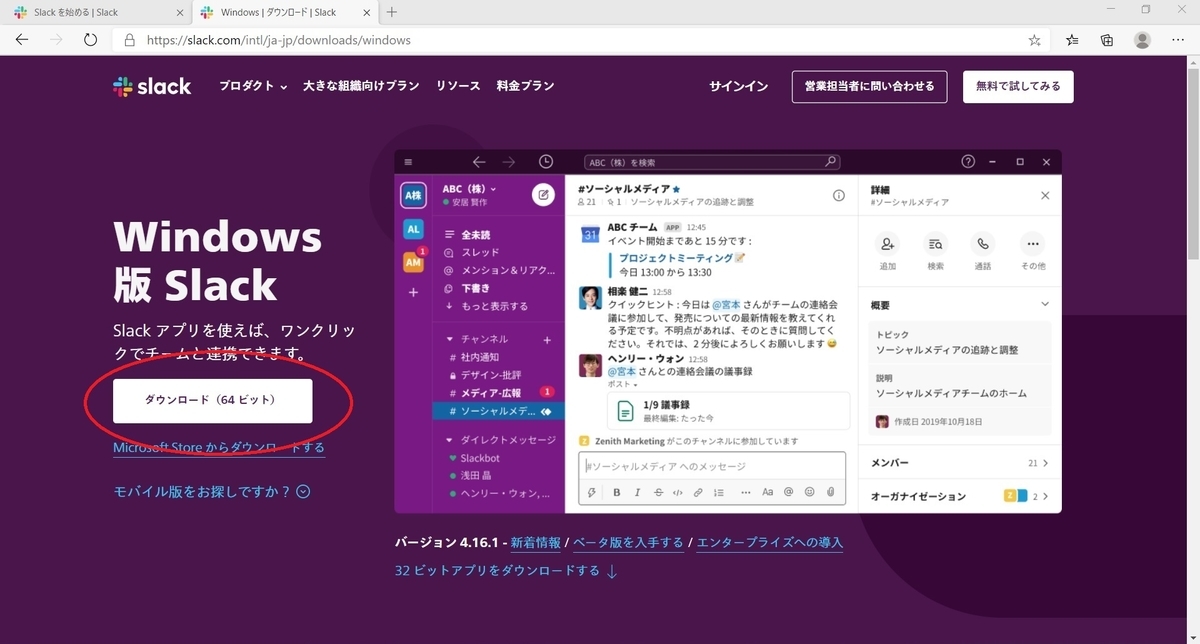Close the 詳細 details panel with X
This screenshot has width=1200, height=644.
point(1045,195)
